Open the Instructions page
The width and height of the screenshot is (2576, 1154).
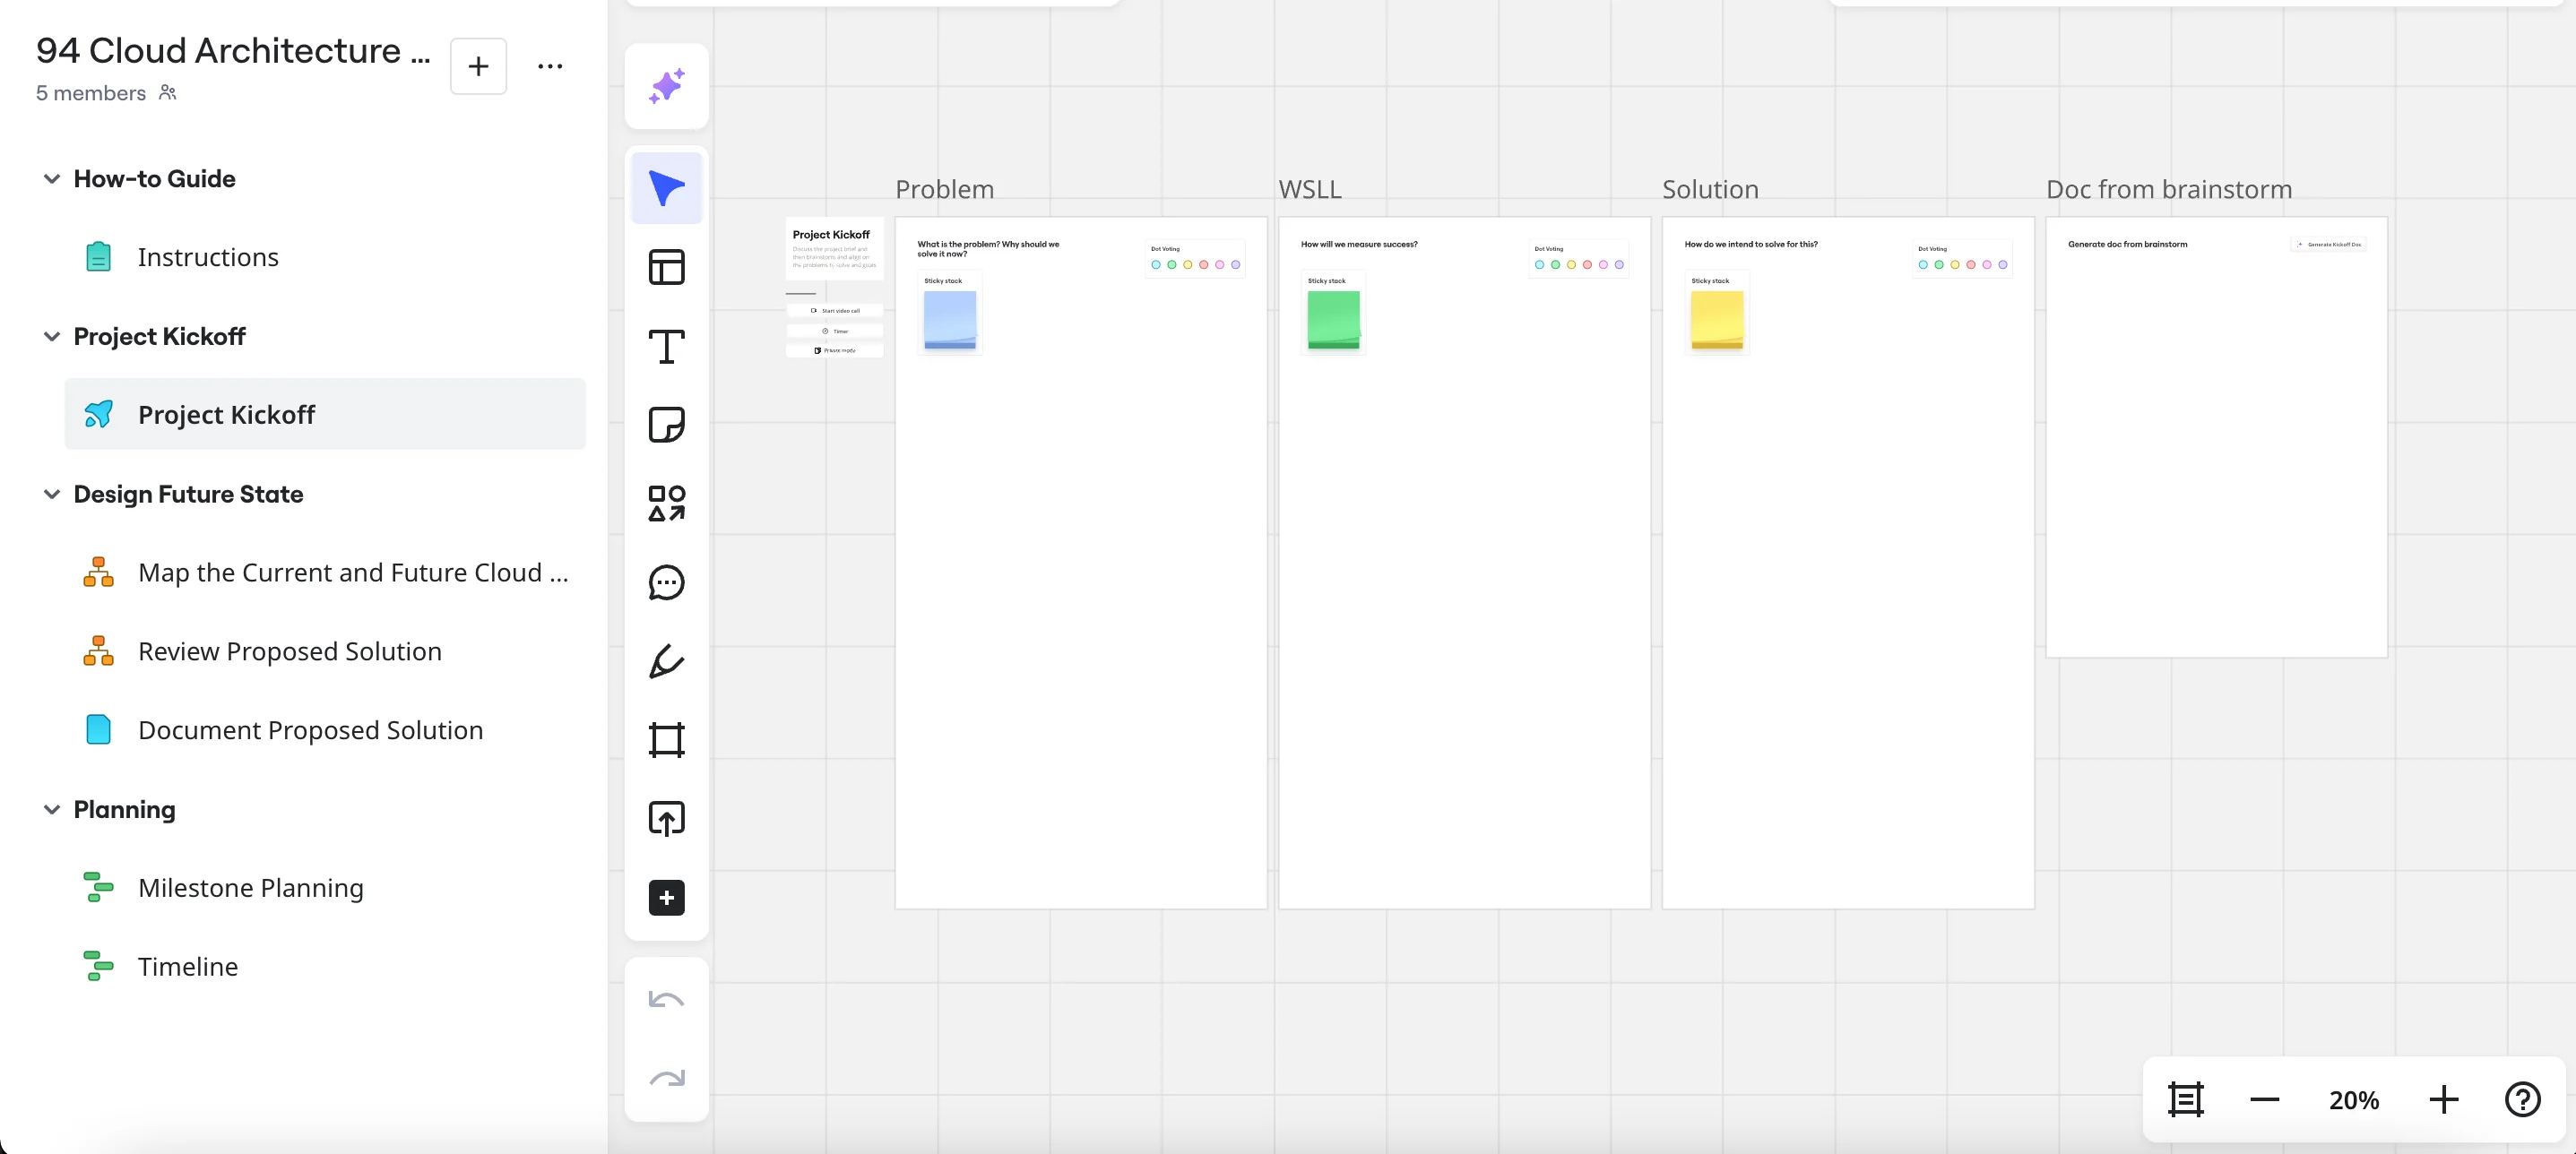point(207,257)
